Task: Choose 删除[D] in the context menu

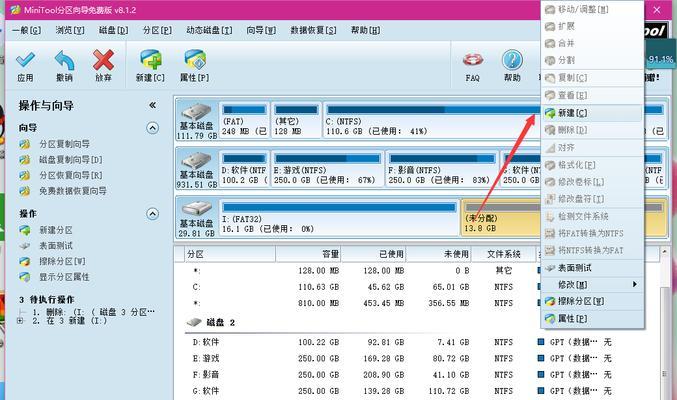Action: [x=592, y=130]
